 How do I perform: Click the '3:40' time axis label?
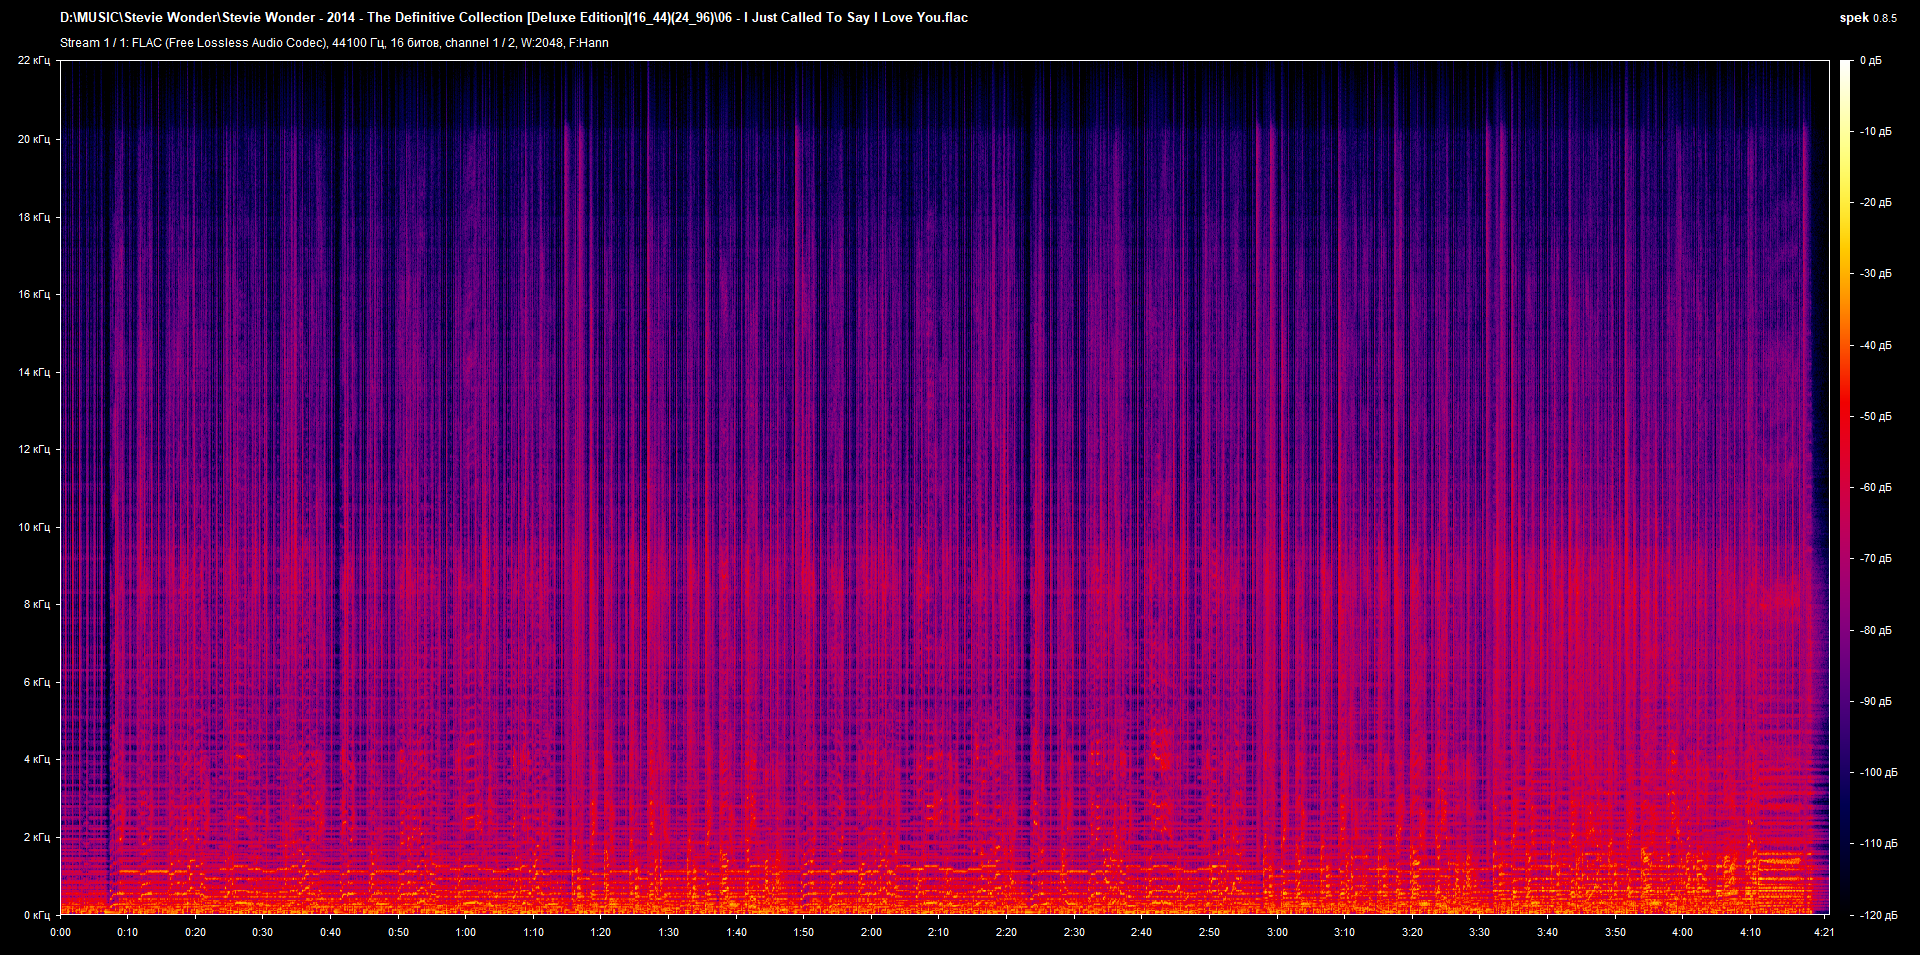pyautogui.click(x=1547, y=932)
